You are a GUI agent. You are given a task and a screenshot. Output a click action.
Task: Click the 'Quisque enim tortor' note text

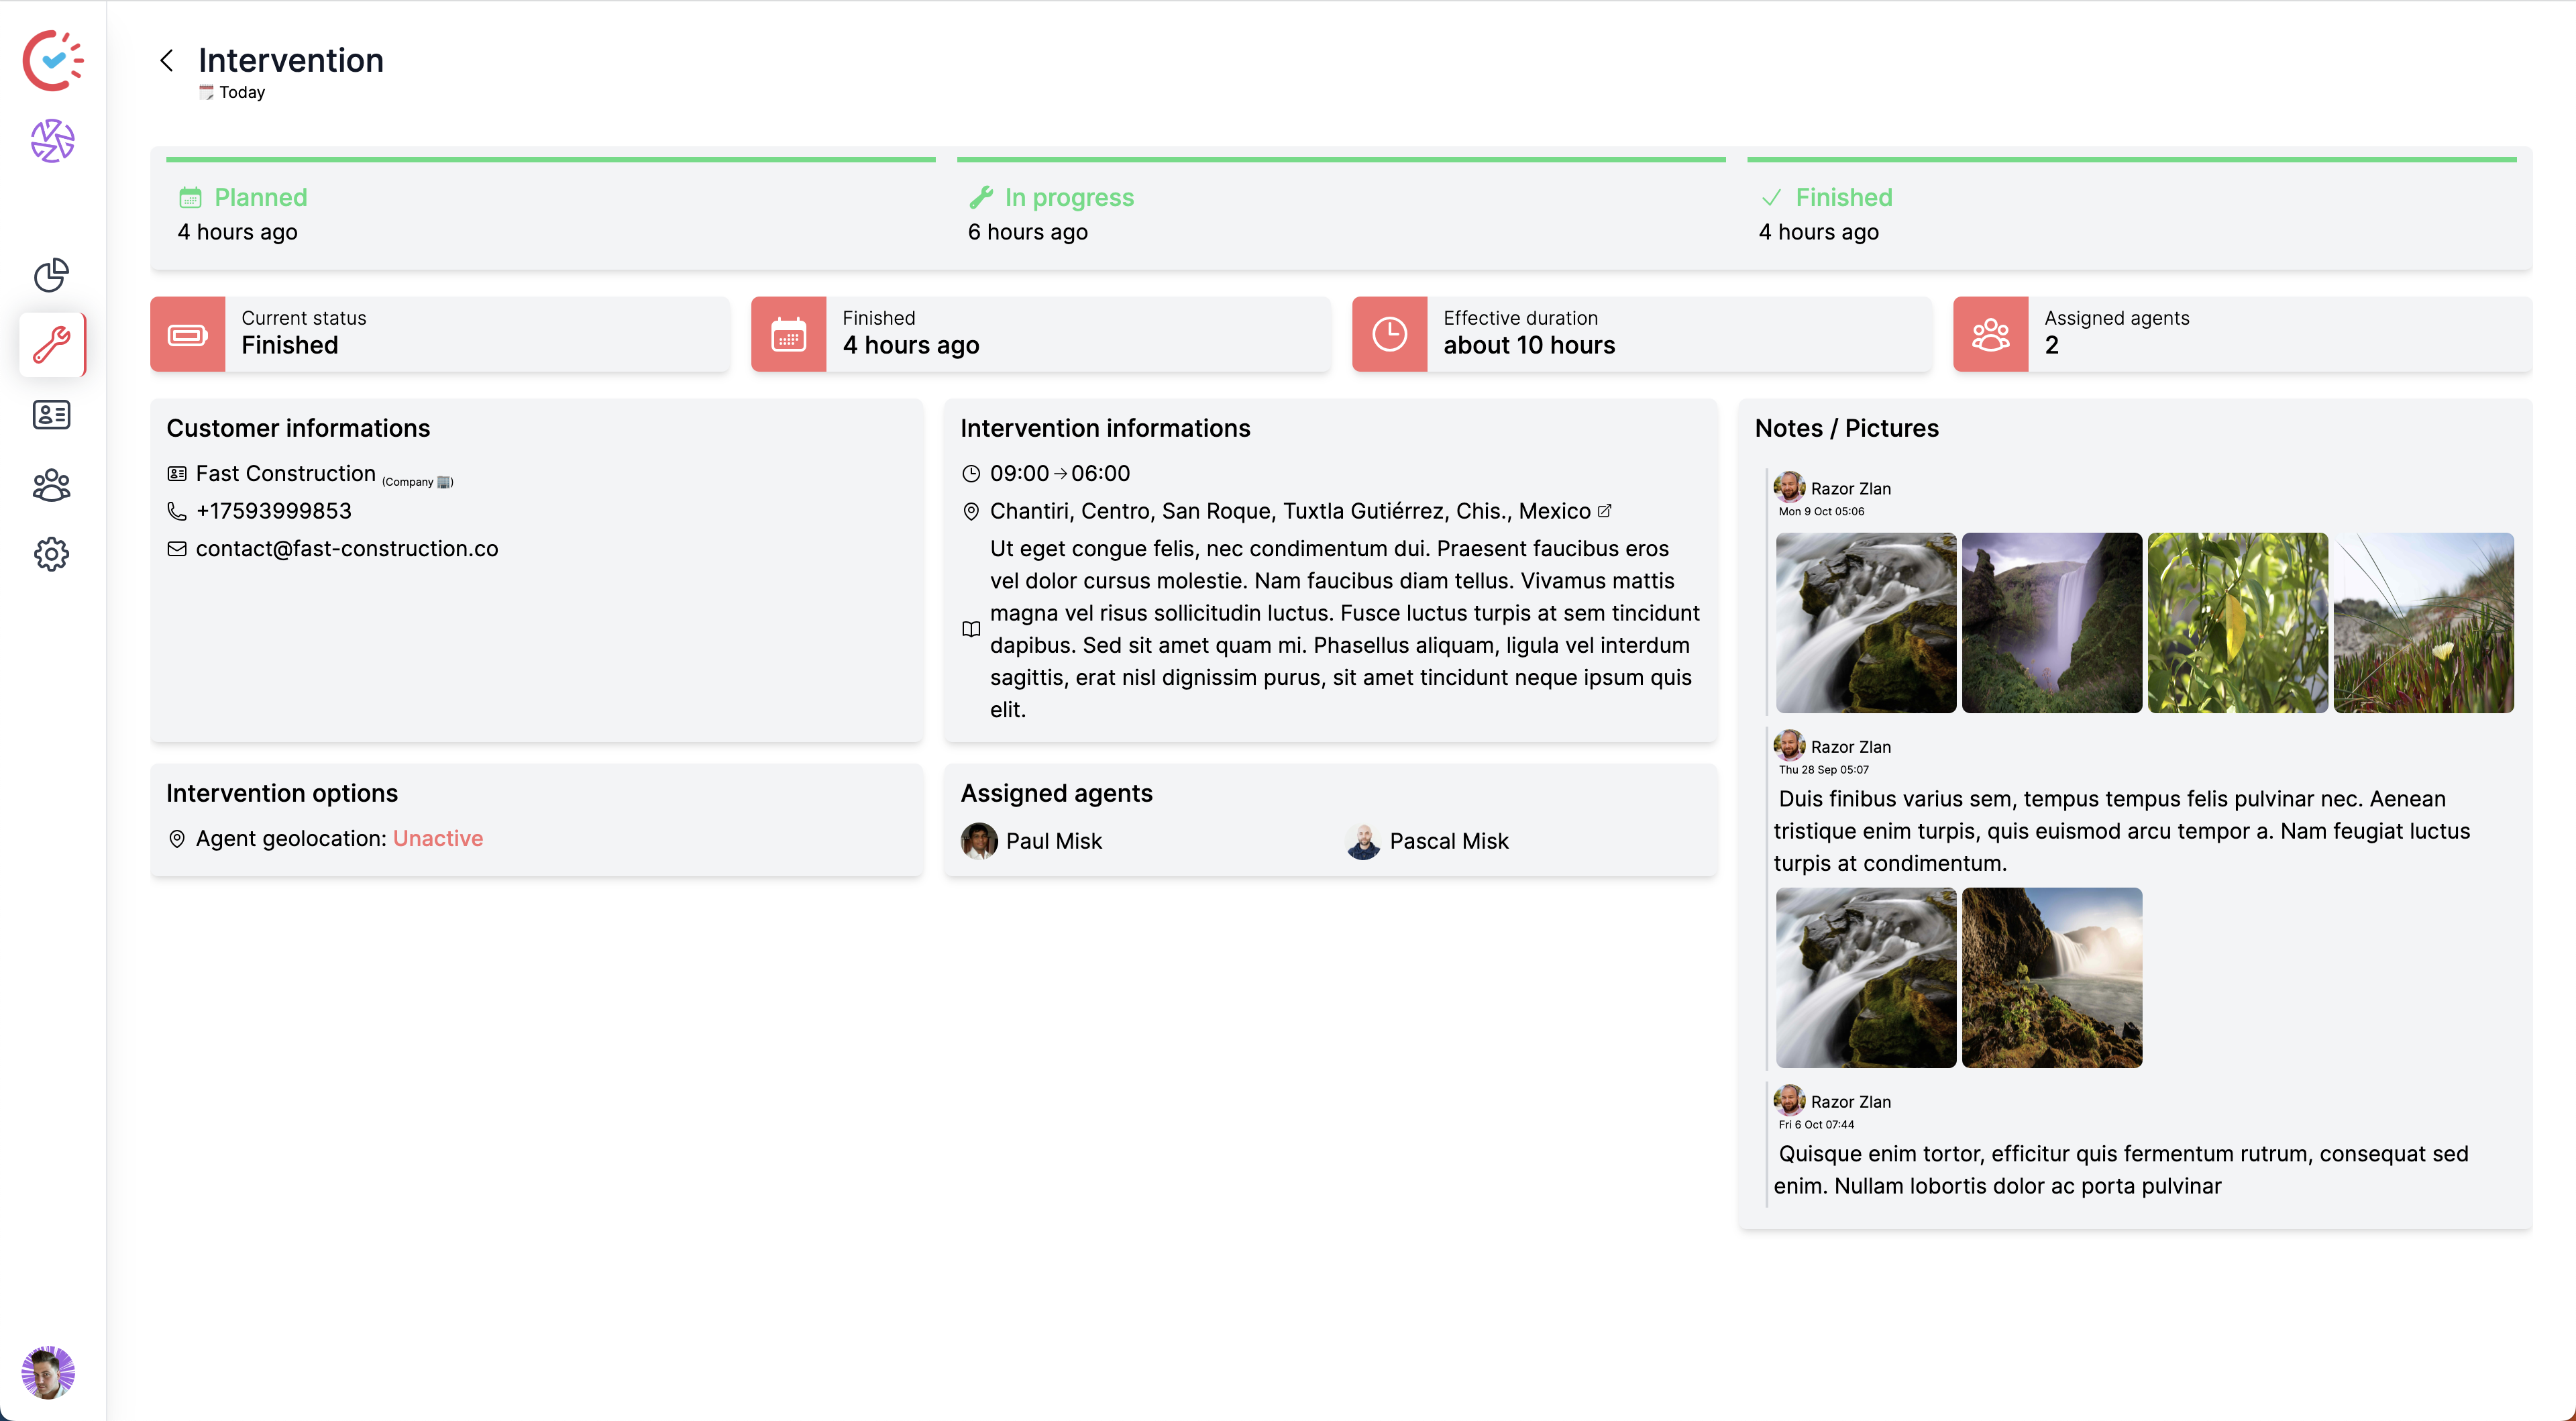click(x=2121, y=1170)
